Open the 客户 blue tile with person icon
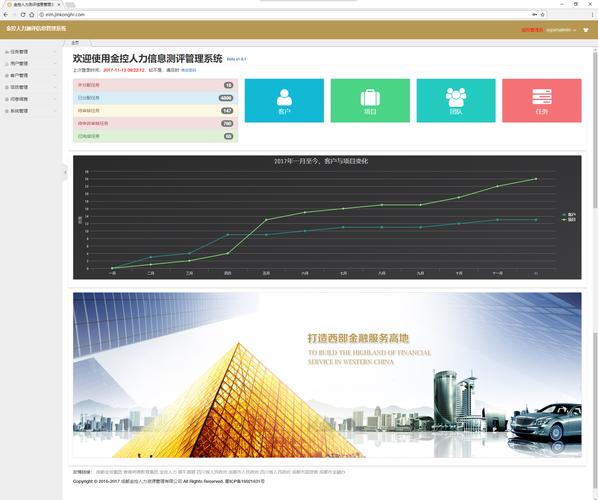Image resolution: width=598 pixels, height=500 pixels. click(x=284, y=101)
